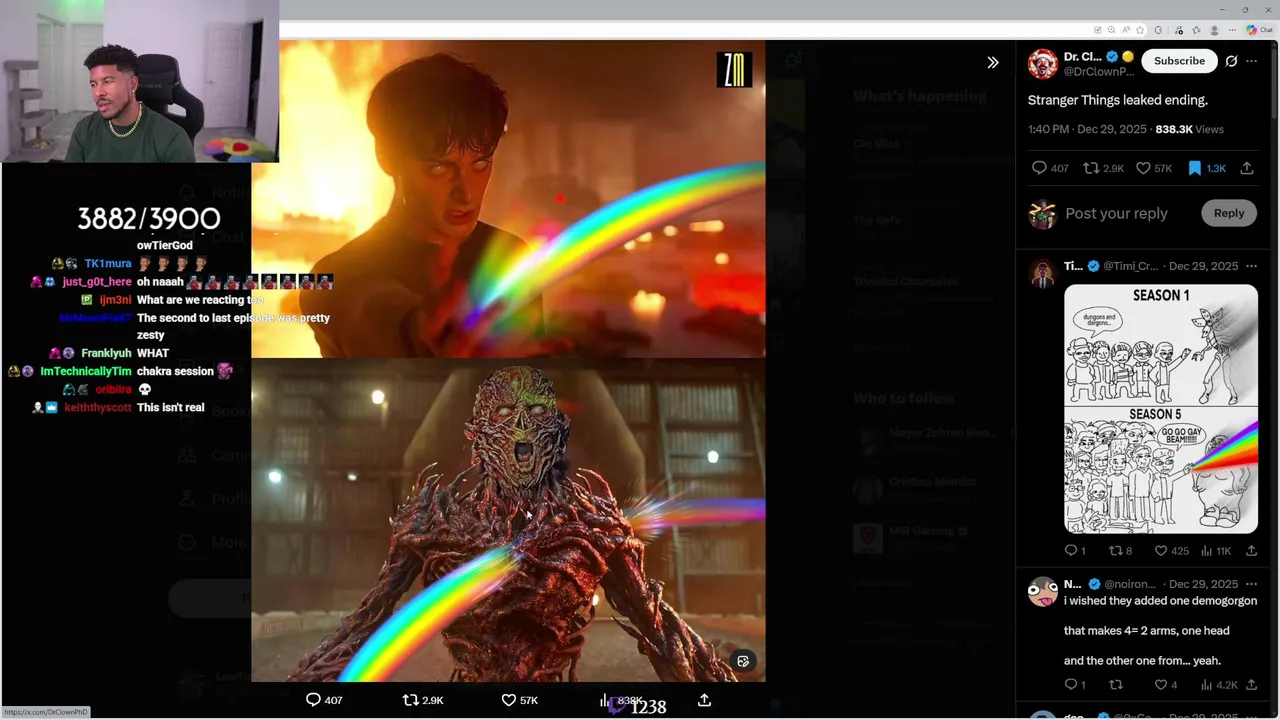Click share icon under the media viewer

[x=704, y=700]
